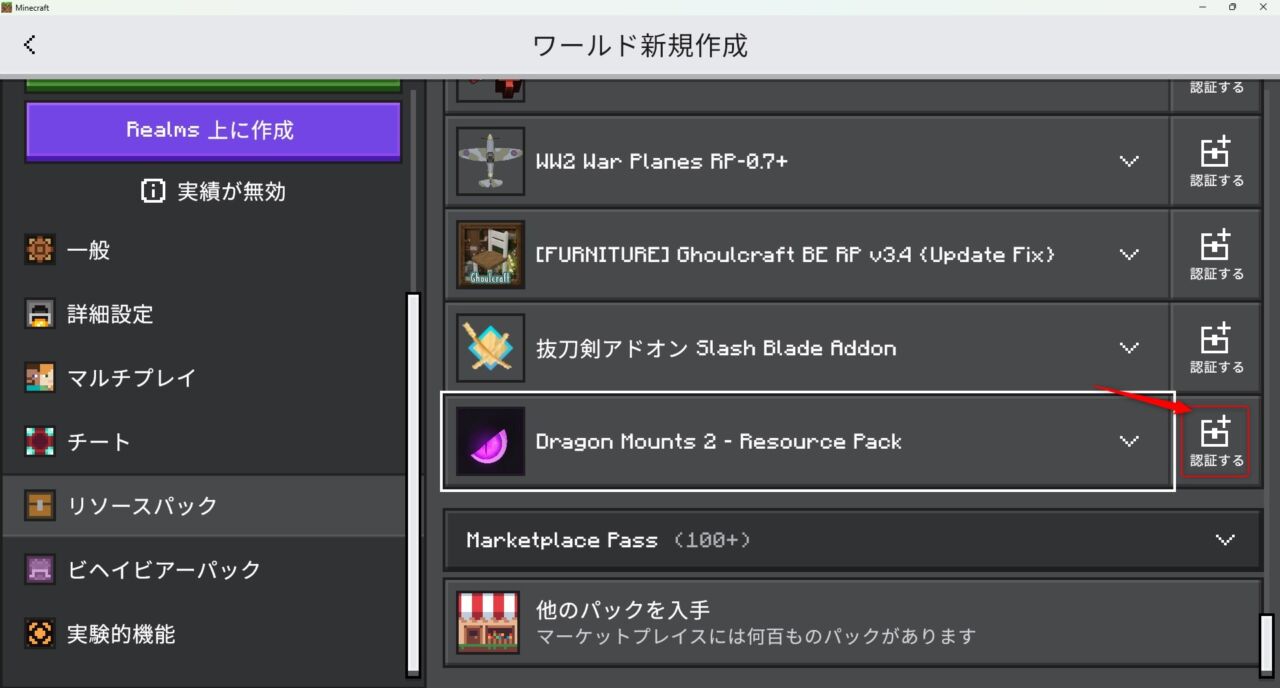
Task: Click the marketplace shop icon next to 他のパックを入手
Action: click(489, 621)
